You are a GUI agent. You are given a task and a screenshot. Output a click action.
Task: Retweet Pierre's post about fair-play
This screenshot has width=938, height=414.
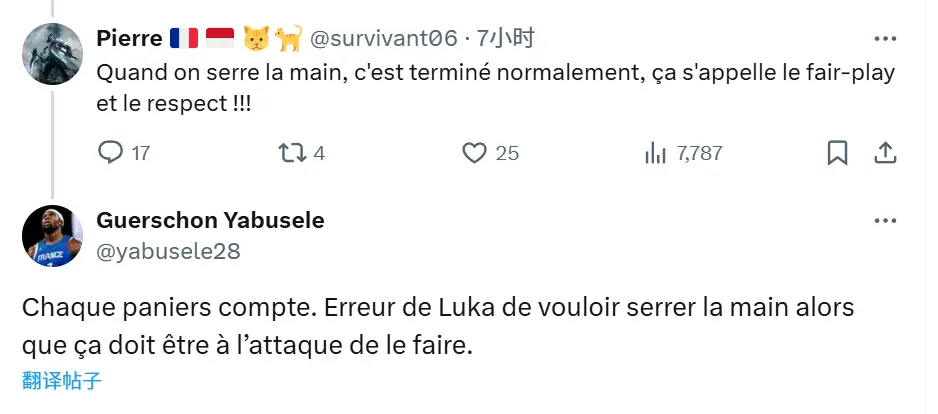coord(292,153)
